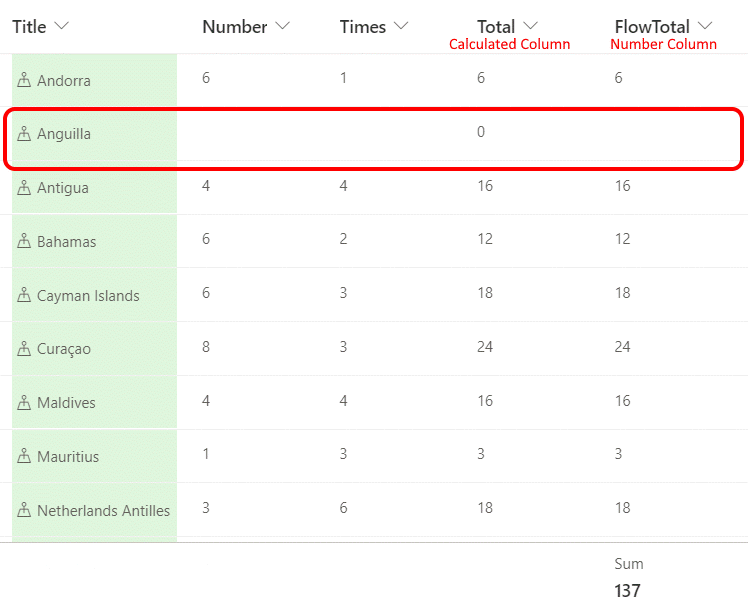Expand the Number column chevron menu

[x=283, y=27]
